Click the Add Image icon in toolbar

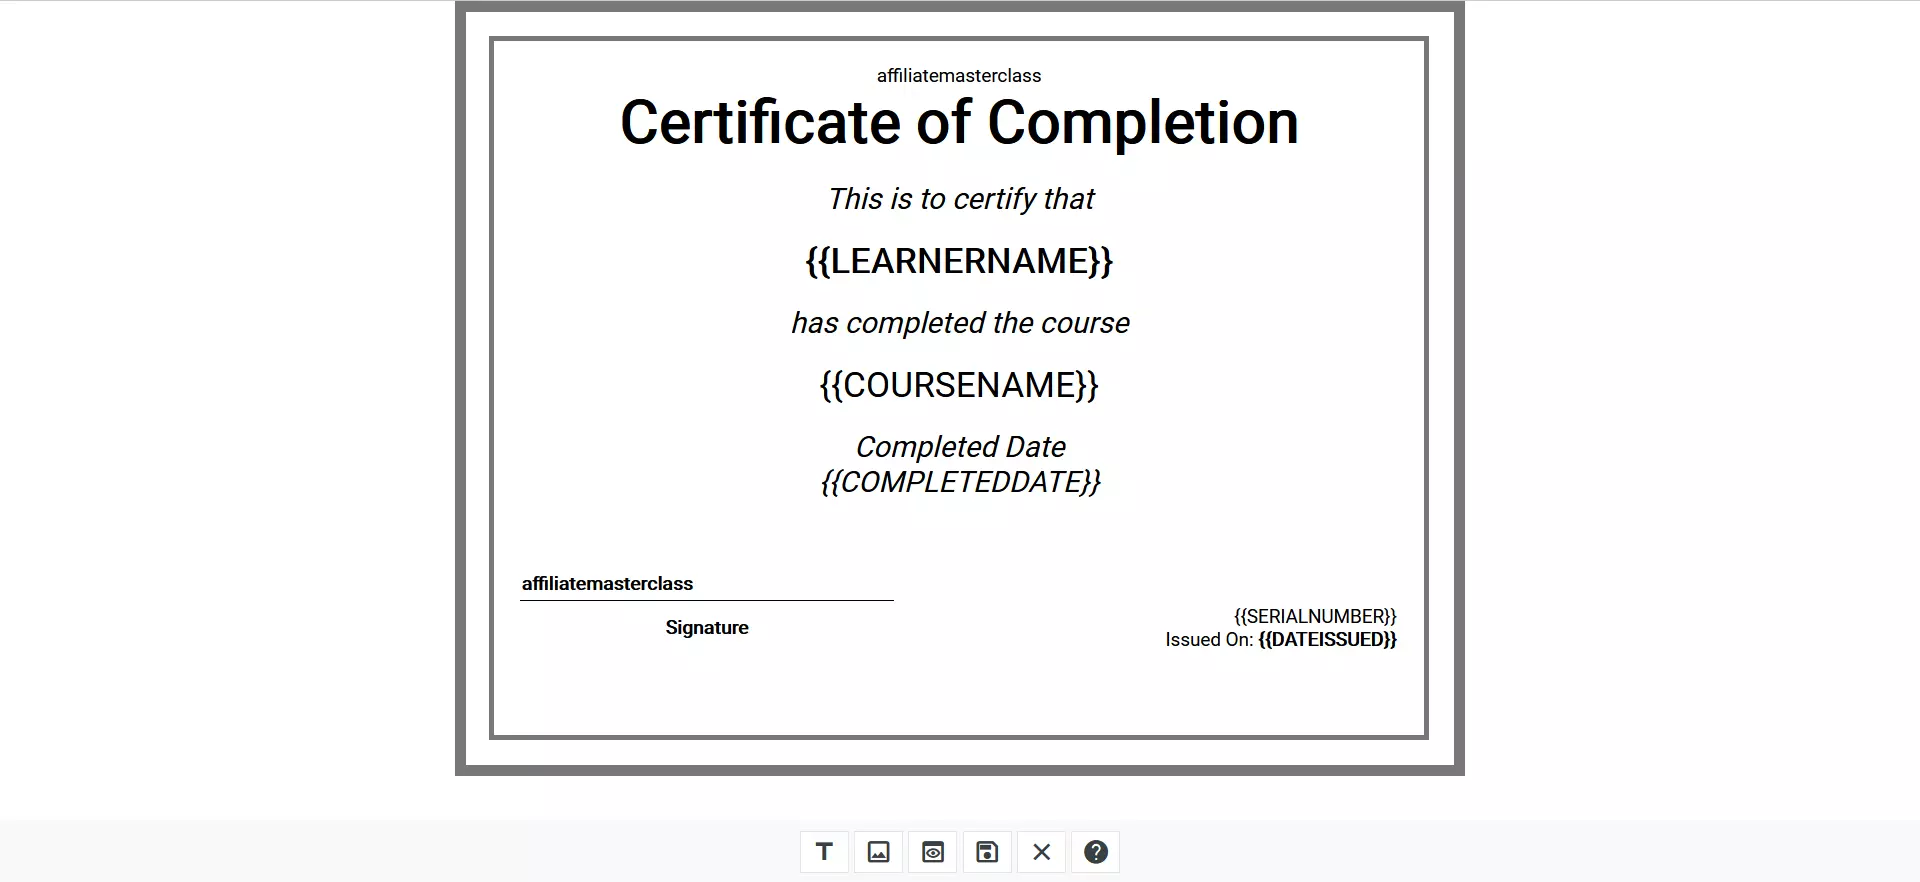coord(878,852)
